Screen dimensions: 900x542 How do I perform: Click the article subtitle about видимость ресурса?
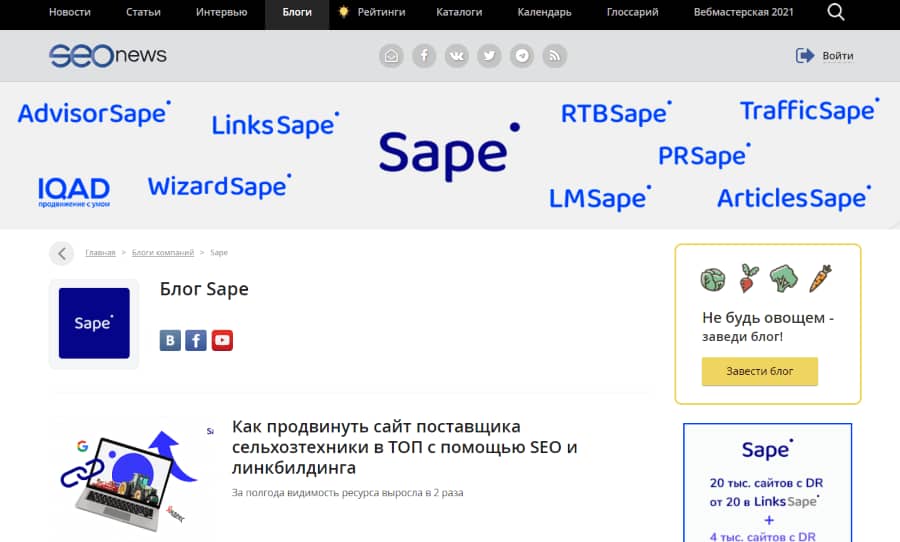point(347,493)
